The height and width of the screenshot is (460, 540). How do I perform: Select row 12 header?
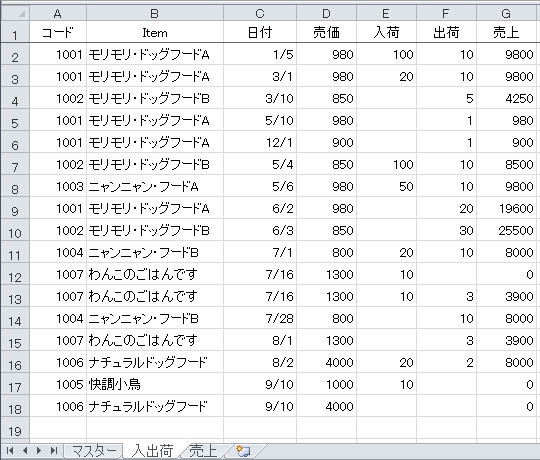[x=15, y=274]
